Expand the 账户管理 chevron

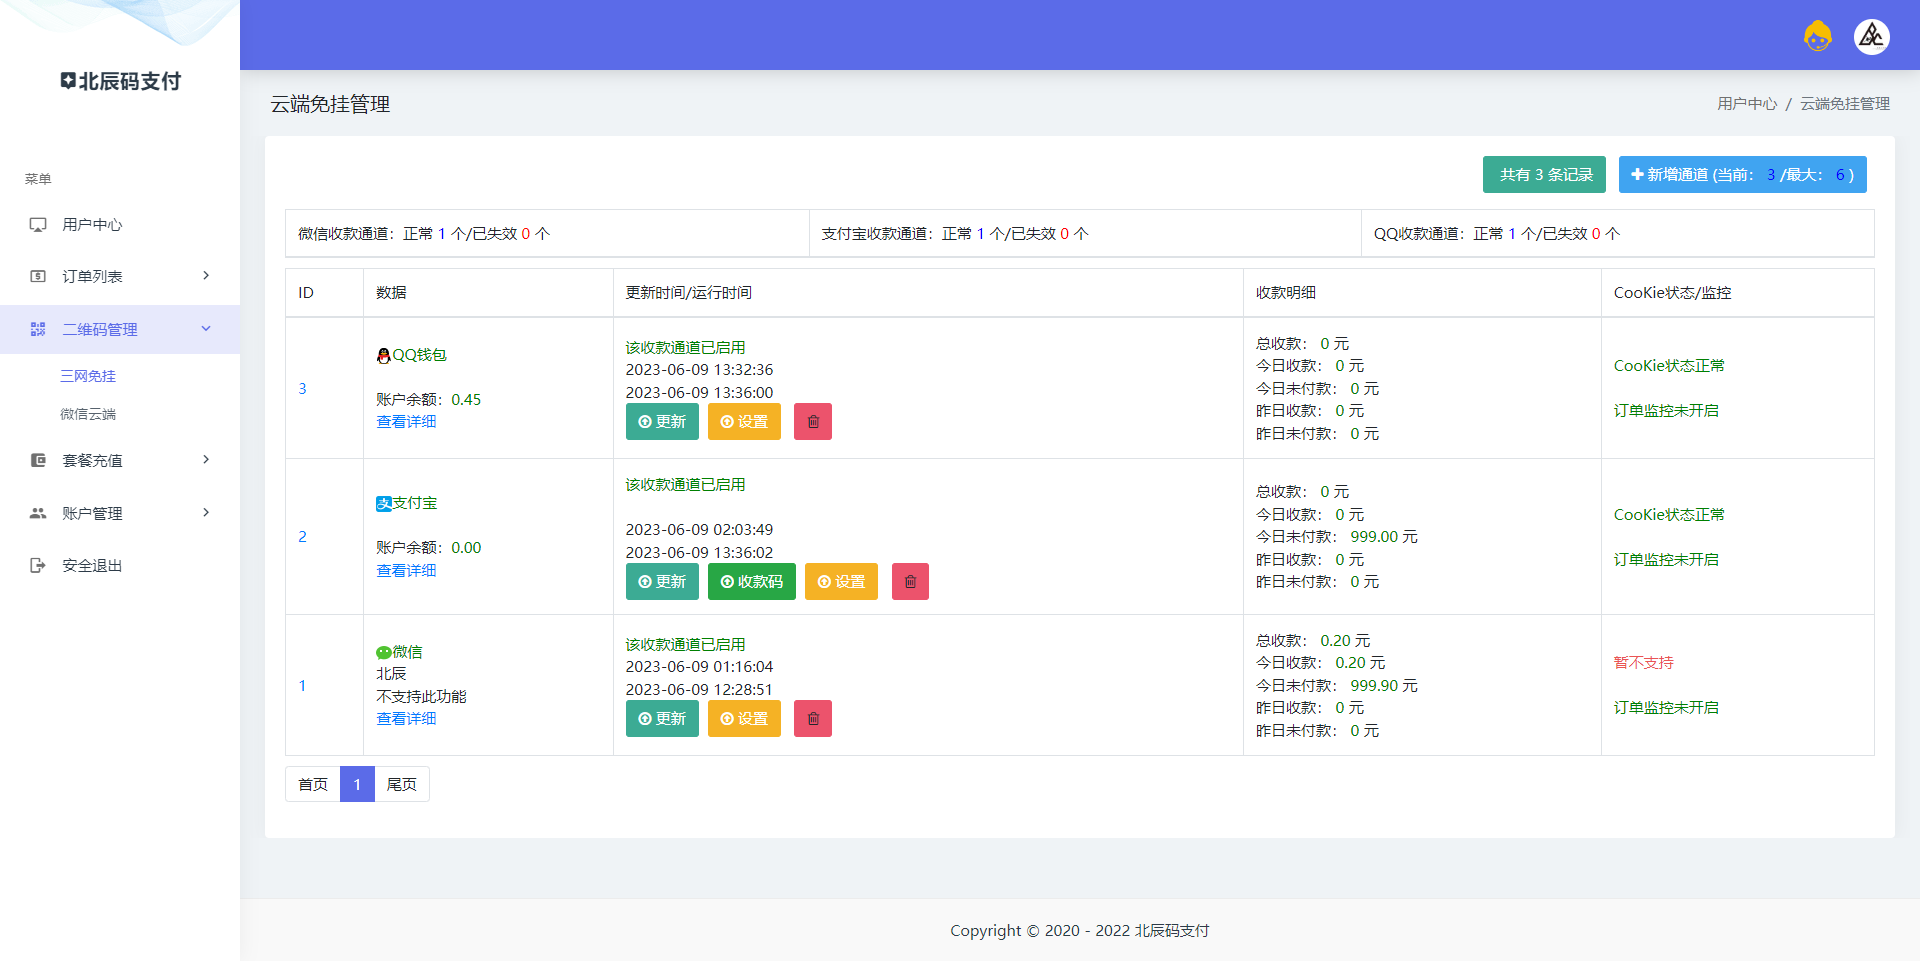point(206,513)
